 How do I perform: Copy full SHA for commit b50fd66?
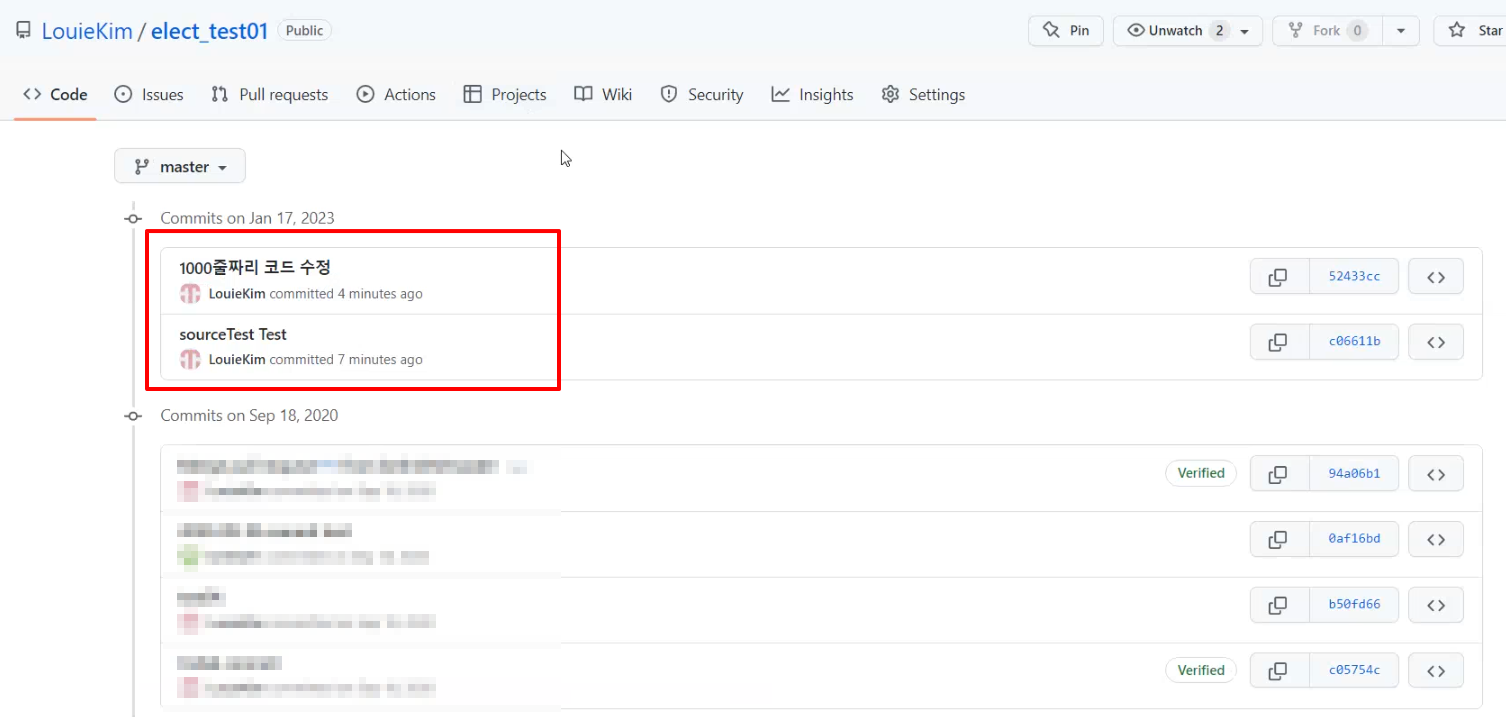pos(1279,605)
